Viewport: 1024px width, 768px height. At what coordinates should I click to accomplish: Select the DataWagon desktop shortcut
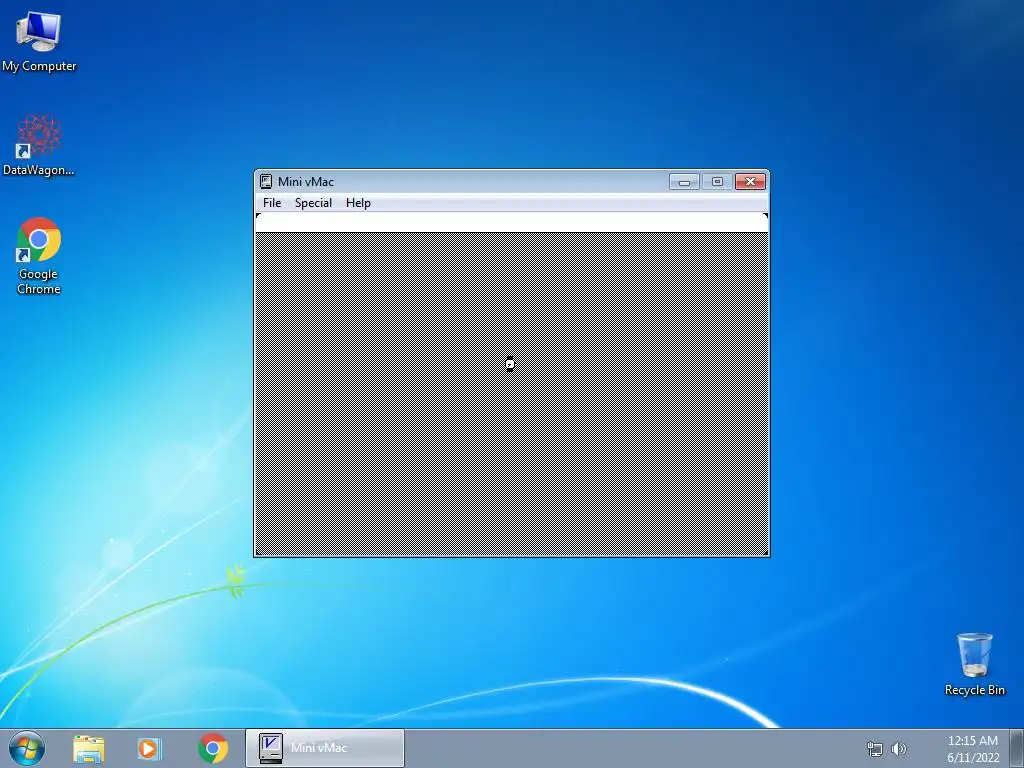(39, 146)
